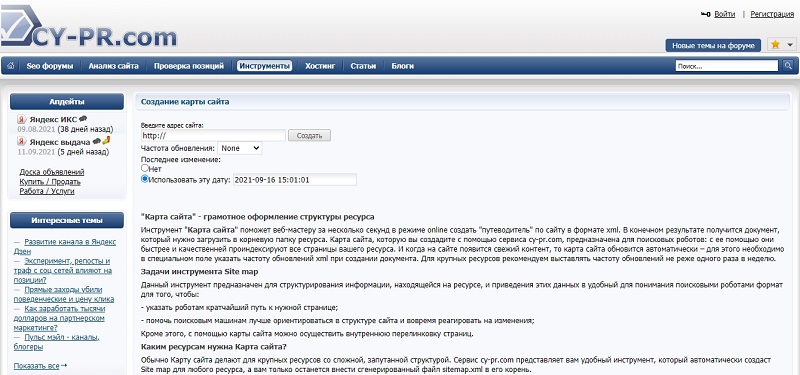
Task: Click the Поиск search field
Action: (x=727, y=66)
